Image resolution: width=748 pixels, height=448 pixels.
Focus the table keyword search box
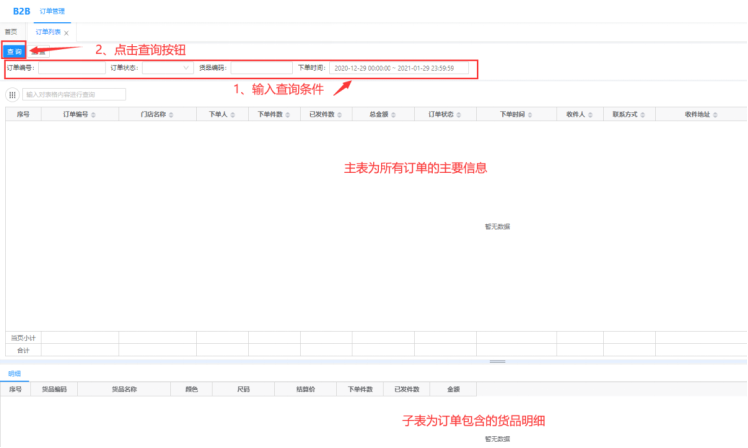pyautogui.click(x=74, y=95)
